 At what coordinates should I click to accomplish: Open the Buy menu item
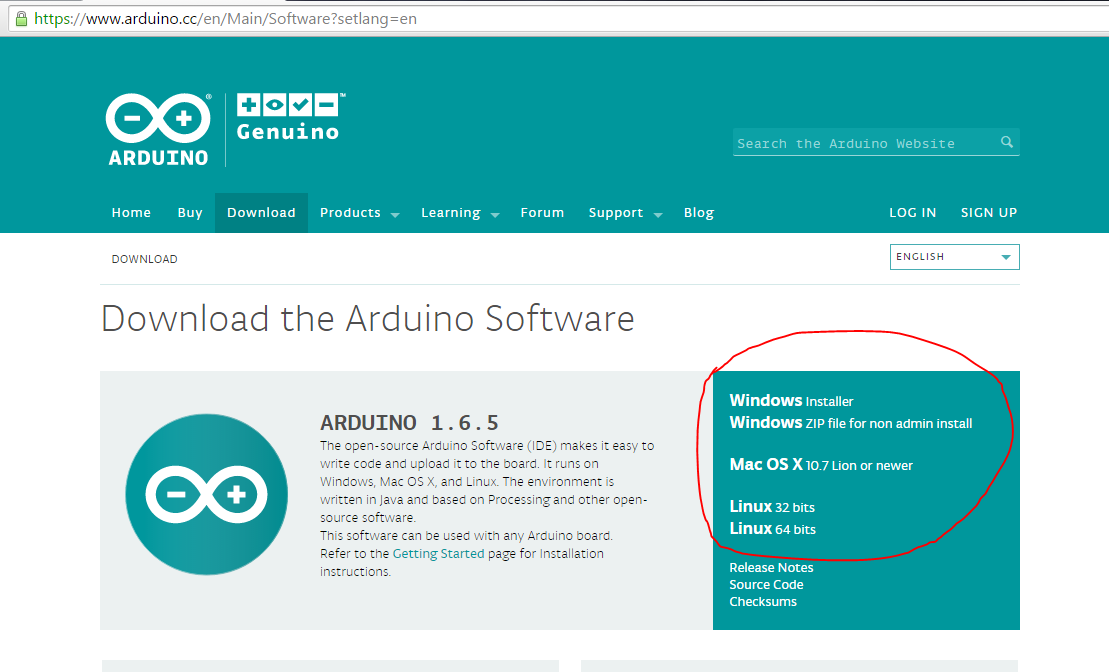tap(190, 212)
